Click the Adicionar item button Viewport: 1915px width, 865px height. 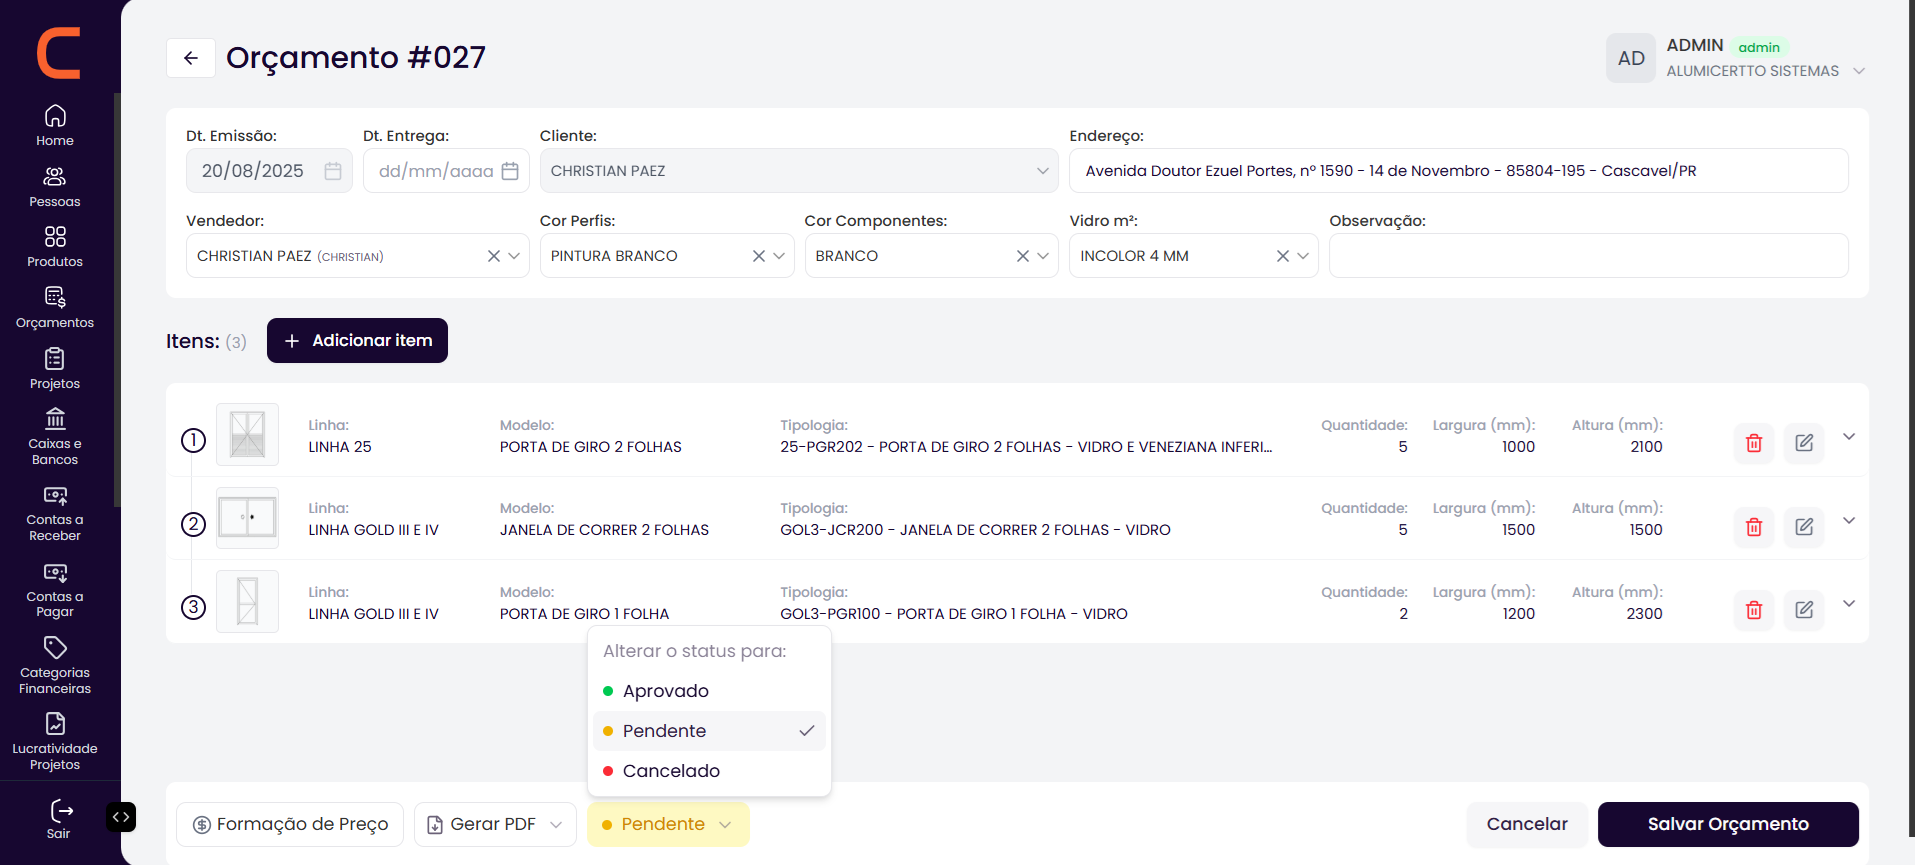(357, 341)
